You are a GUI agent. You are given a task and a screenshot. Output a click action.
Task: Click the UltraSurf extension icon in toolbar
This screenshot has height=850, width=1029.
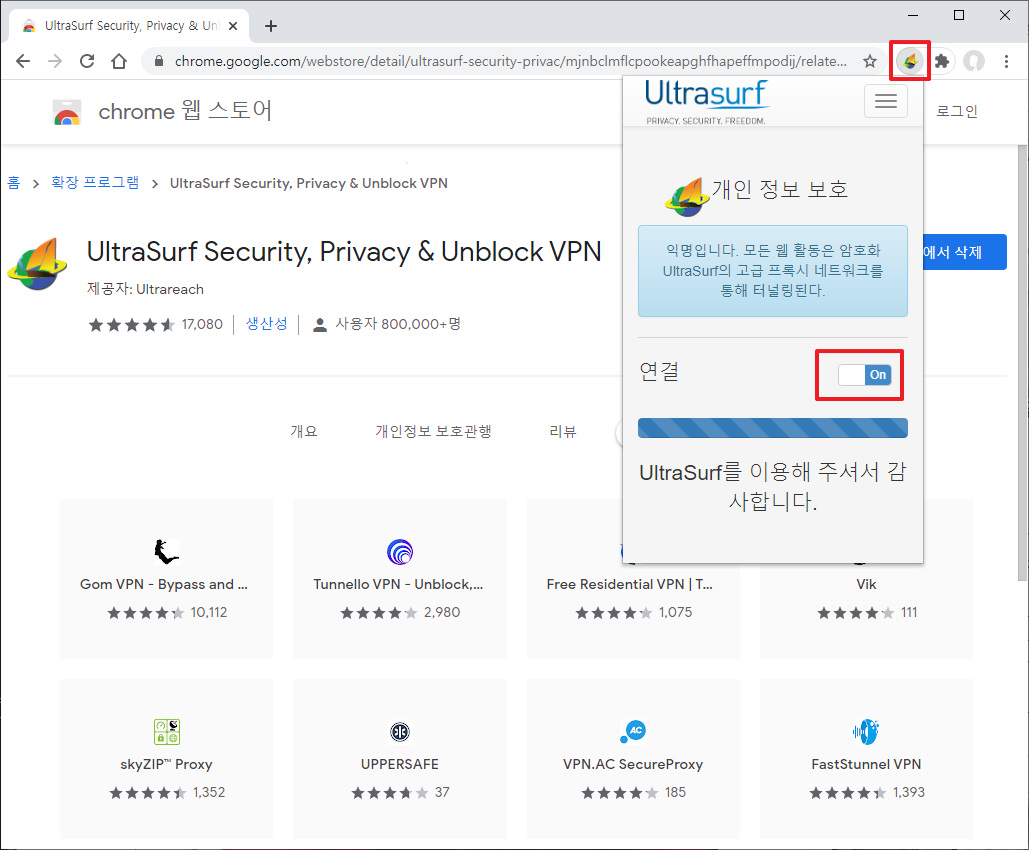click(x=910, y=62)
